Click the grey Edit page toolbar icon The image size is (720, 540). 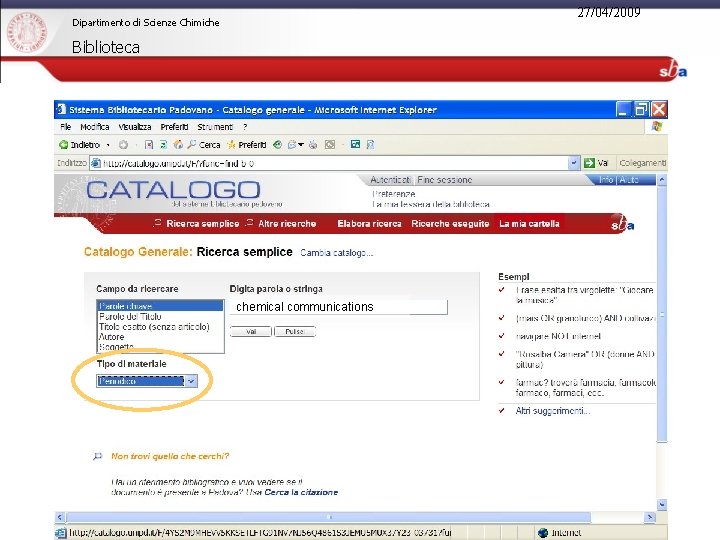pyautogui.click(x=330, y=145)
